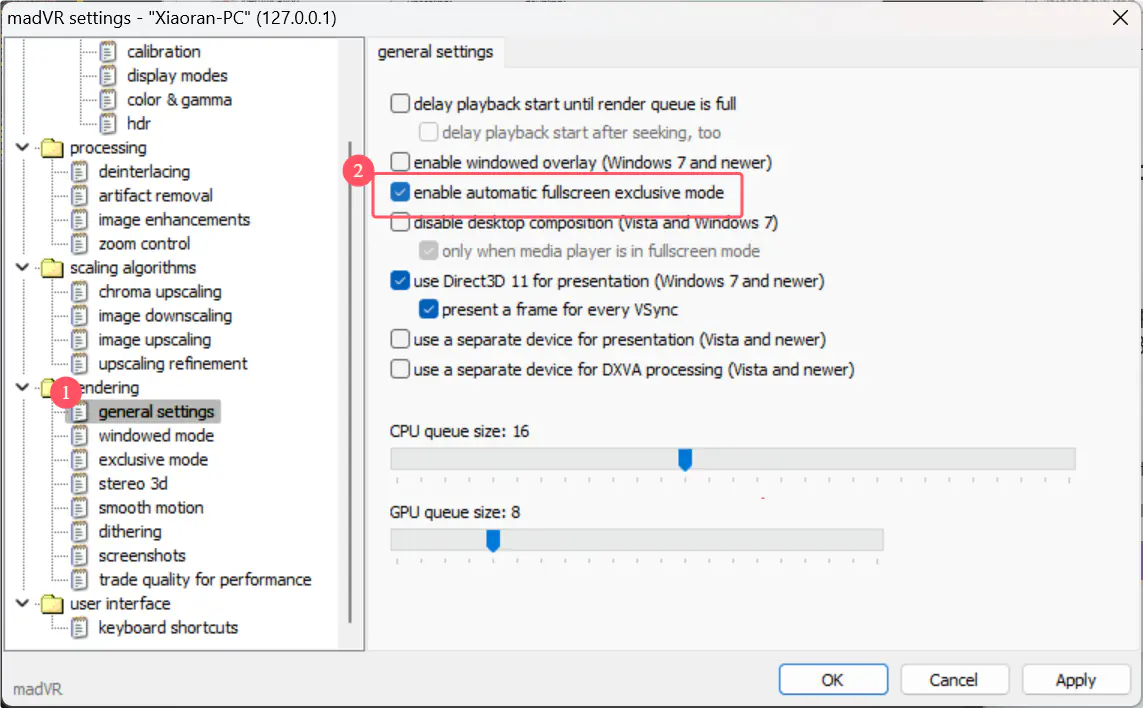1143x708 pixels.
Task: Click the 'user interface' folder icon
Action: [52, 604]
